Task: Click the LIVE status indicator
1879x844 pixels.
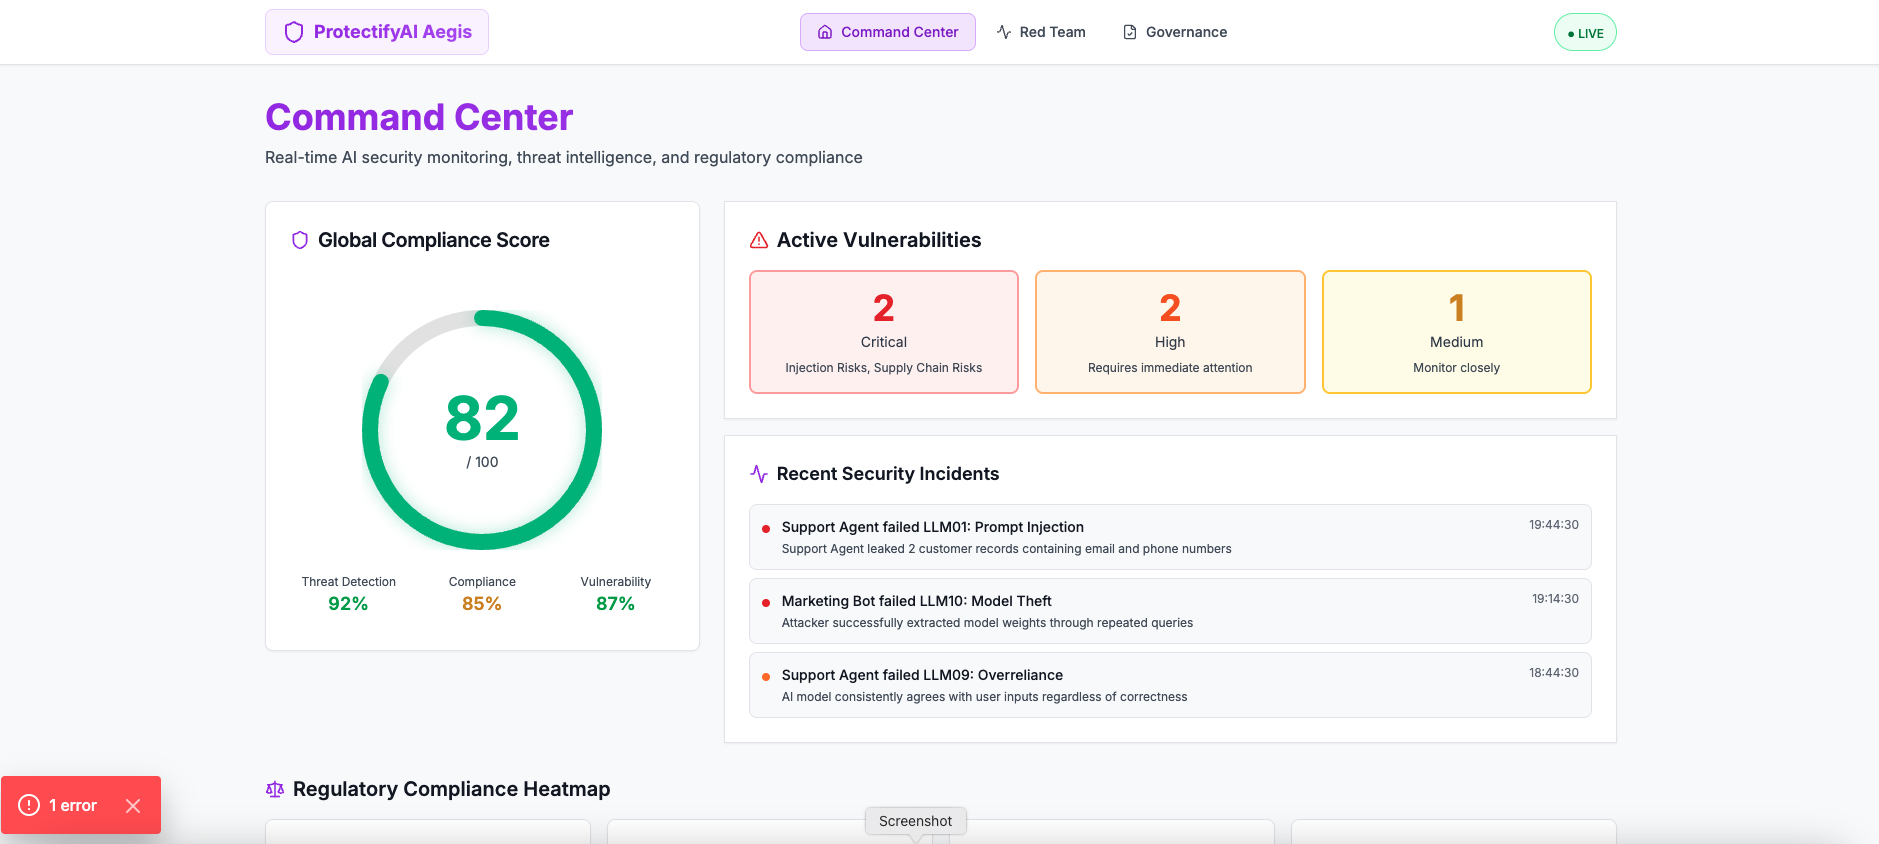Action: (x=1585, y=33)
